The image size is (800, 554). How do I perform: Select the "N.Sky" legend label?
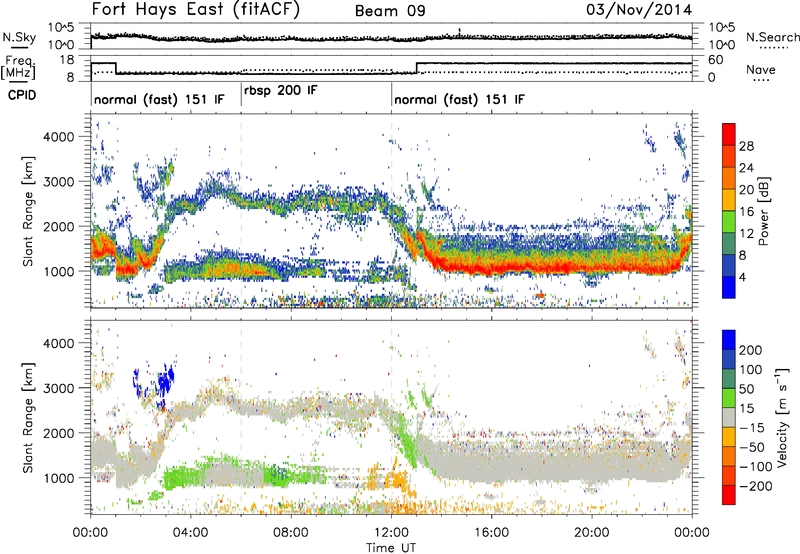coord(19,37)
